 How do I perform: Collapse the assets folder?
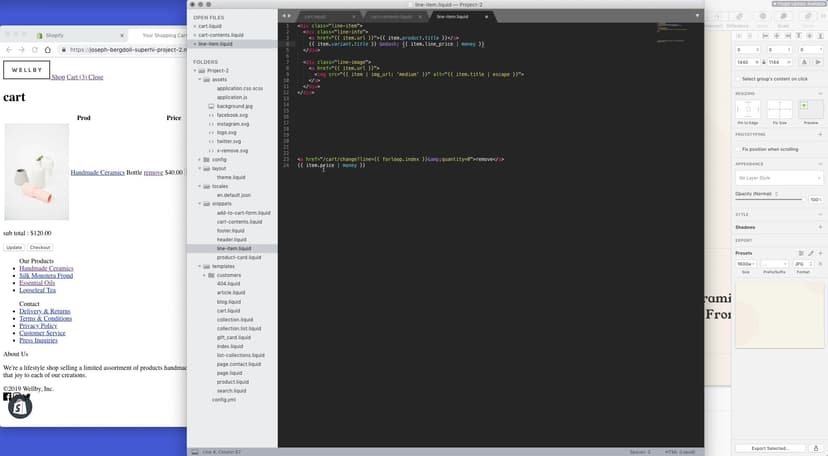coord(201,80)
